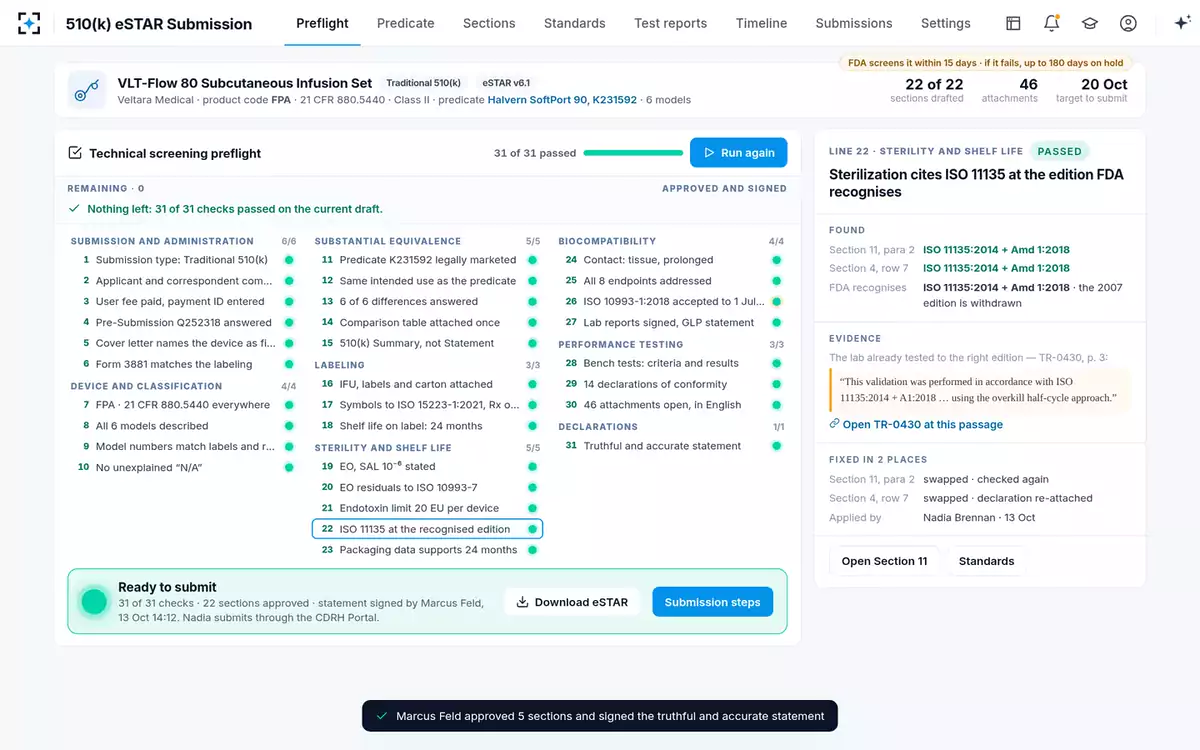Screen dimensions: 1200x750
Task: Open the Test reports tab
Action: pyautogui.click(x=671, y=23)
